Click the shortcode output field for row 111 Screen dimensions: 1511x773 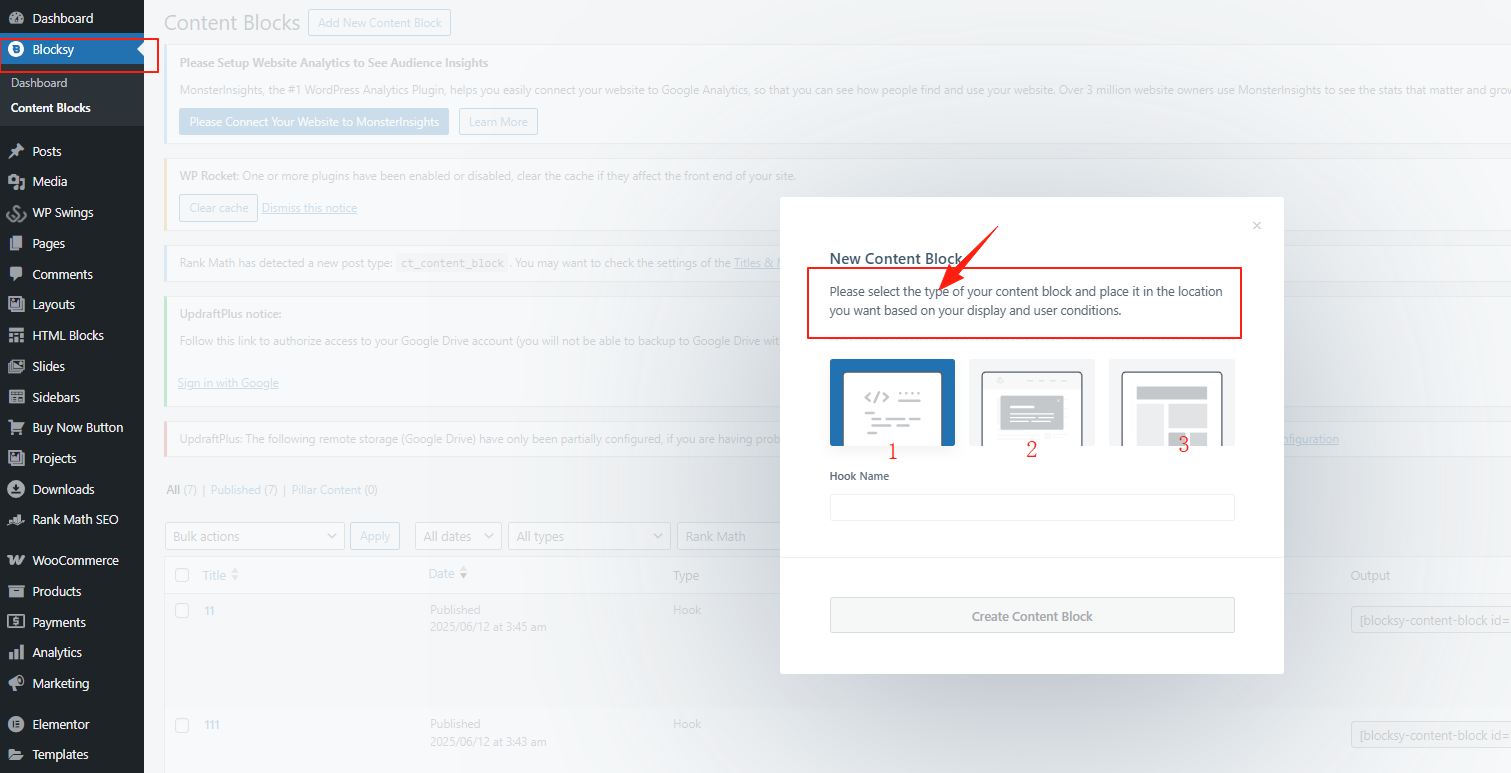coord(1431,735)
